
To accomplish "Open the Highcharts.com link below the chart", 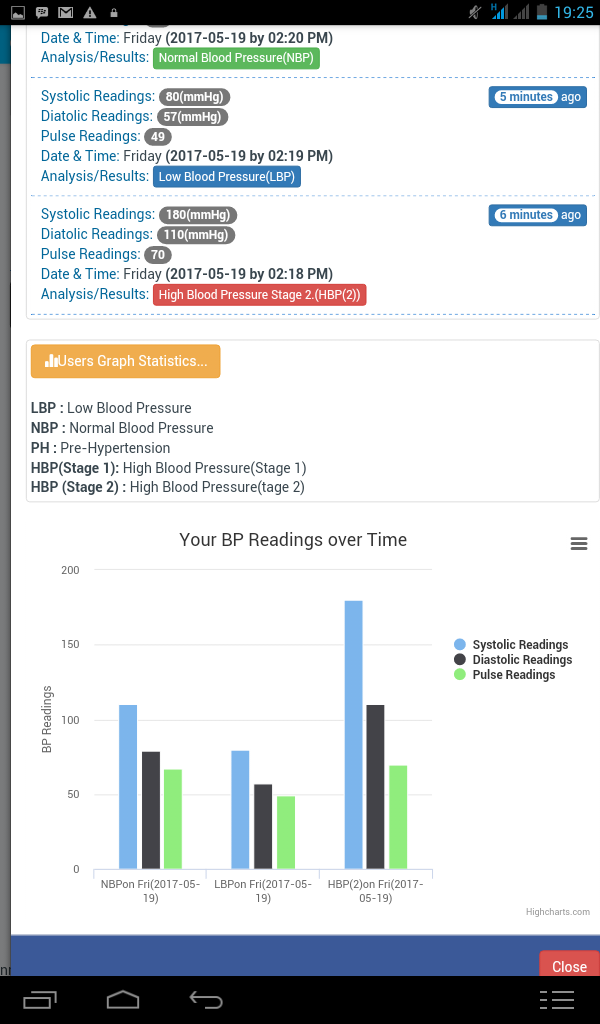I will tap(558, 911).
